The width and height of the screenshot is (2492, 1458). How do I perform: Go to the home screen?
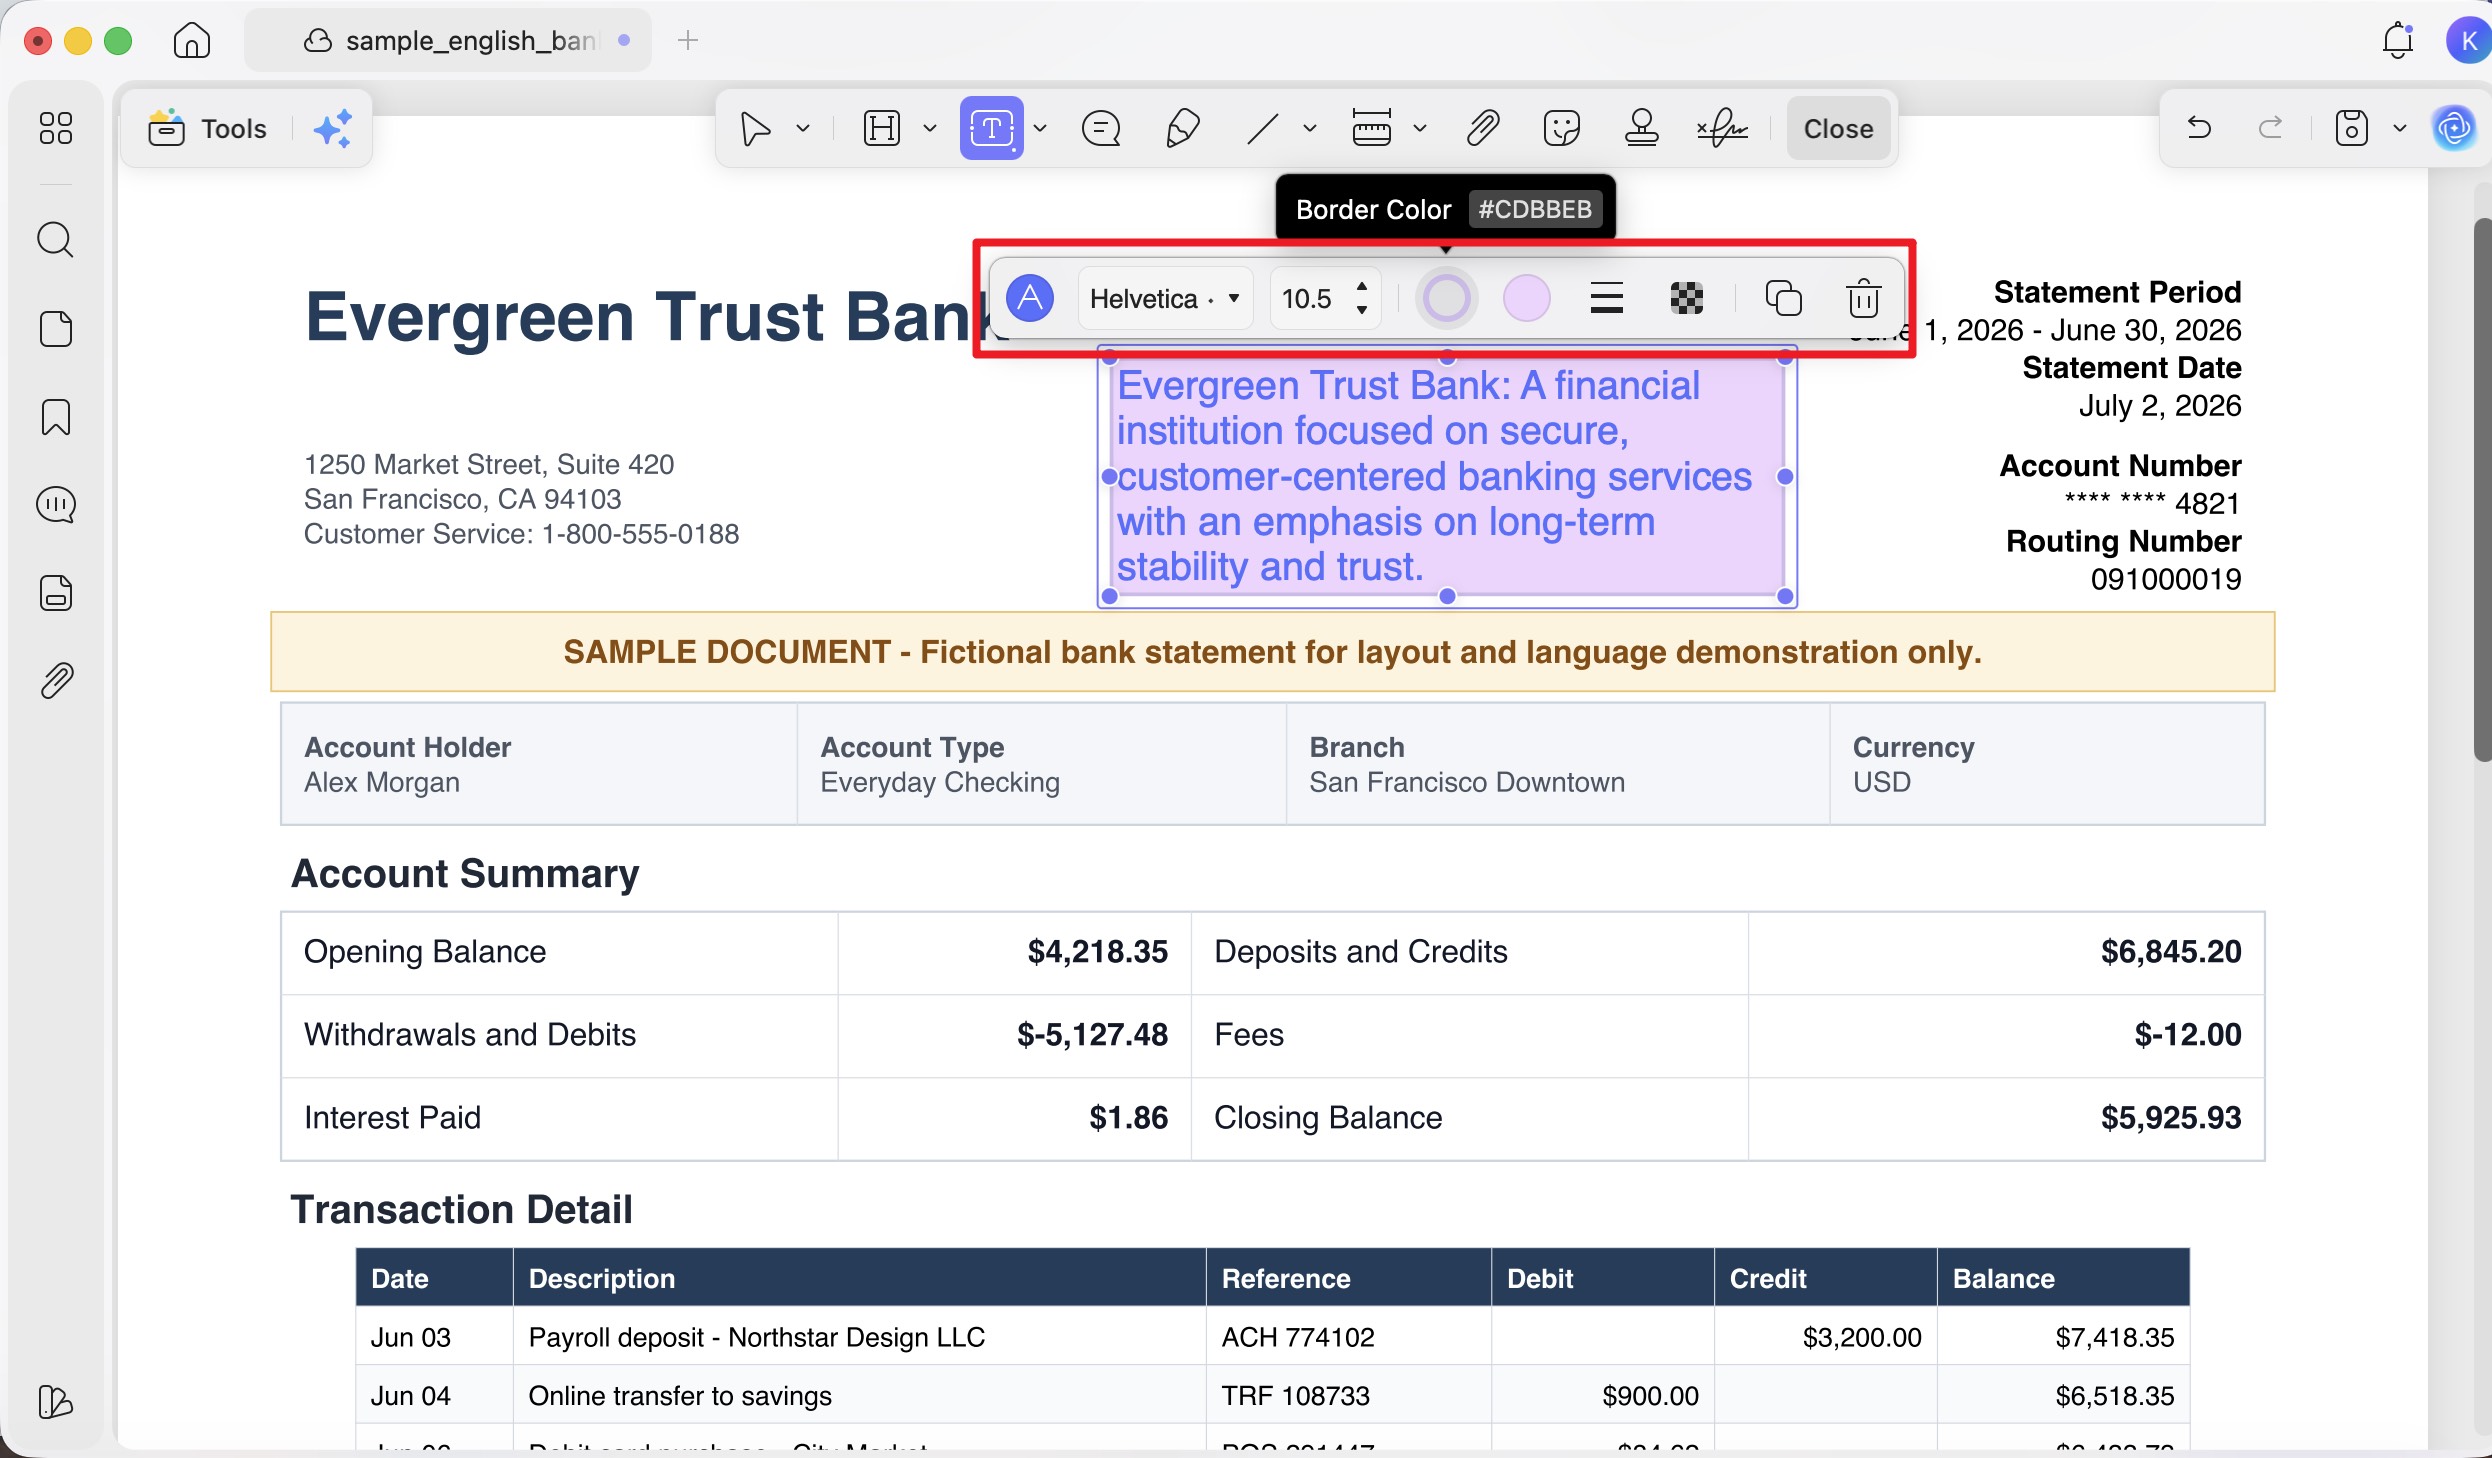click(x=191, y=40)
